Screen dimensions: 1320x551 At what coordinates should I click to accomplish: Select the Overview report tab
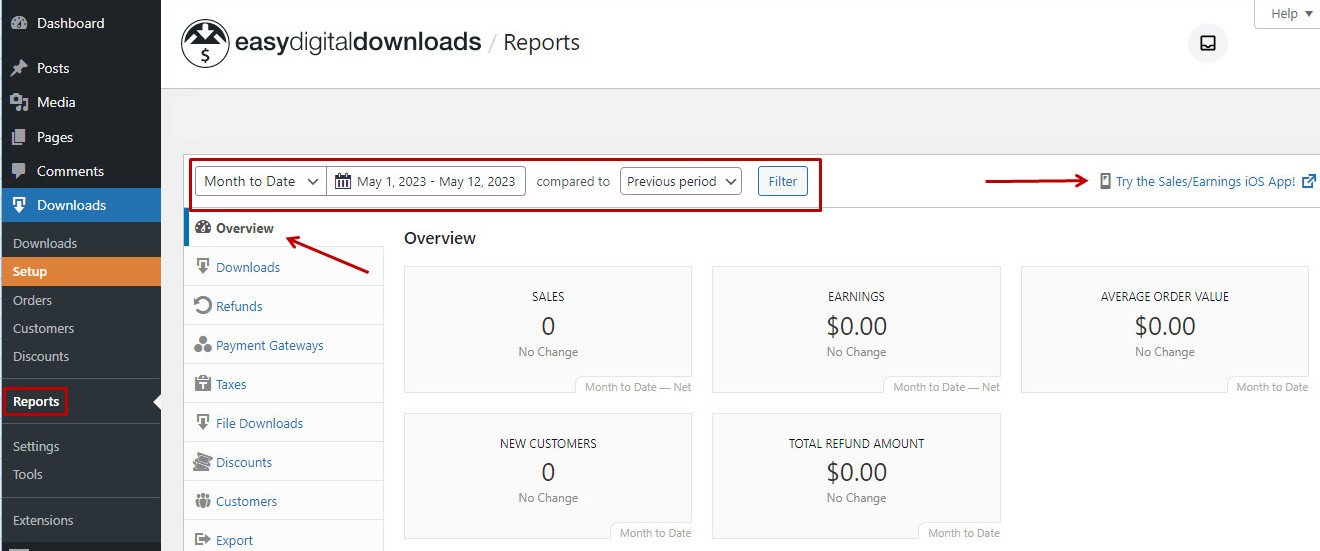(284, 228)
